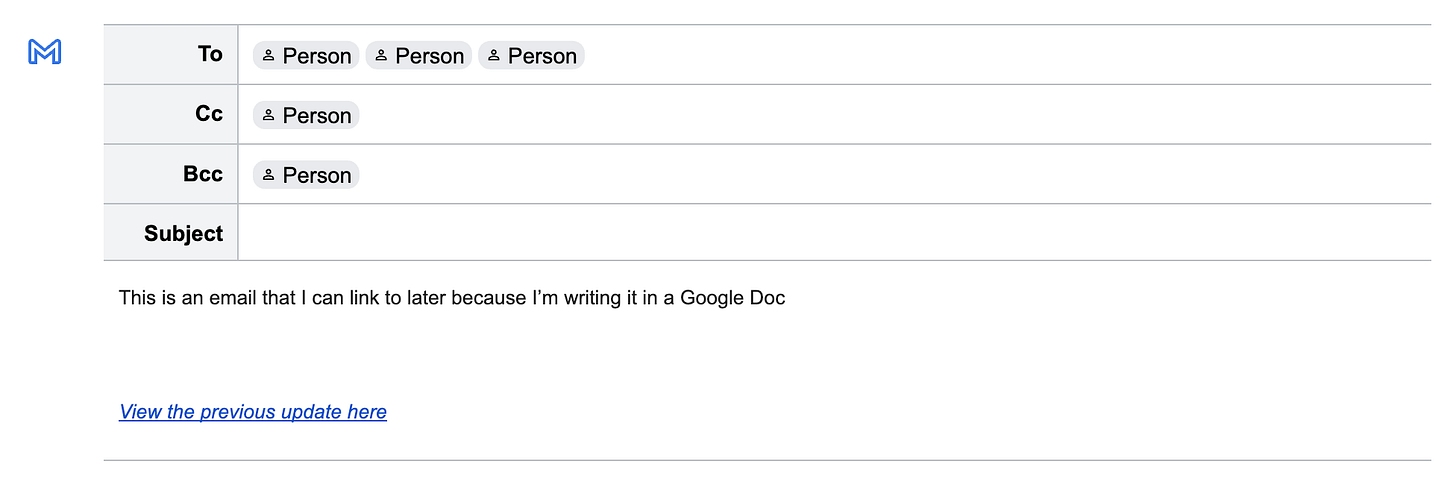Open the 'View the previous update here' link
Image resolution: width=1456 pixels, height=482 pixels.
[253, 412]
